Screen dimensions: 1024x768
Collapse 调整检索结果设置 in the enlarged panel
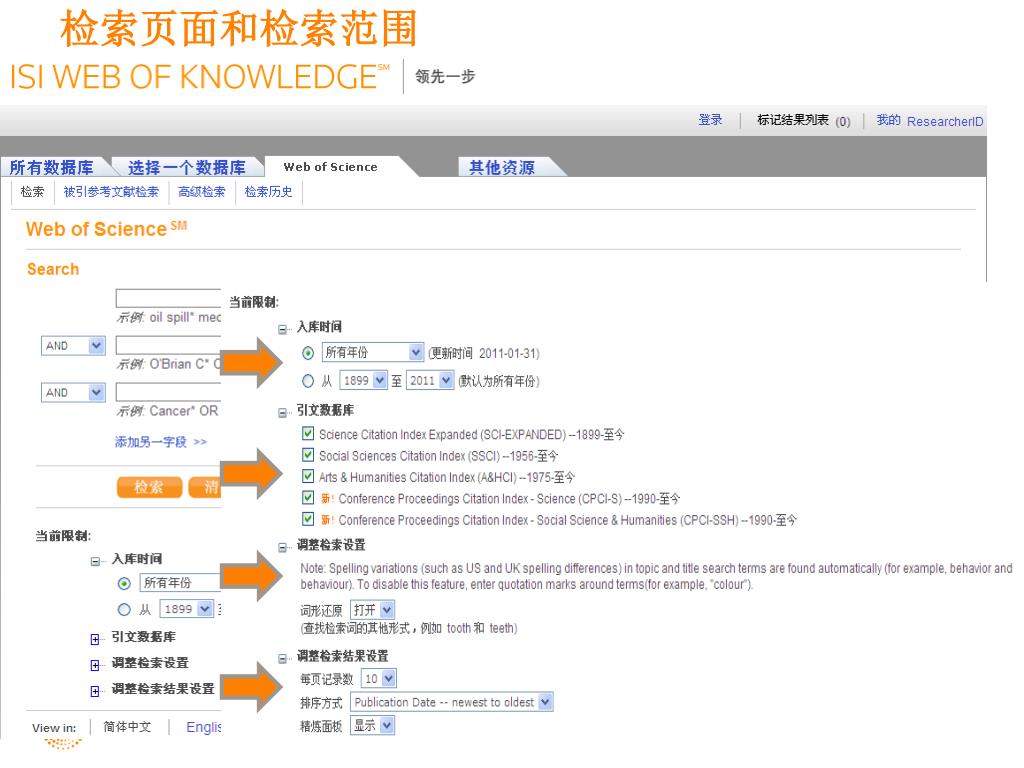click(x=283, y=659)
